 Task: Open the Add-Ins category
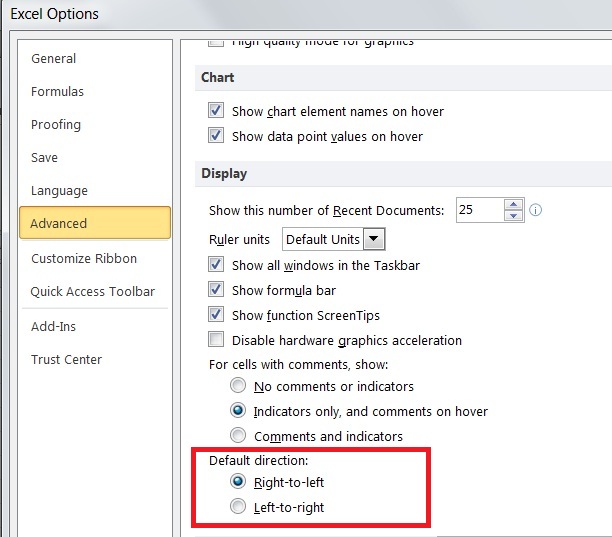click(x=53, y=326)
